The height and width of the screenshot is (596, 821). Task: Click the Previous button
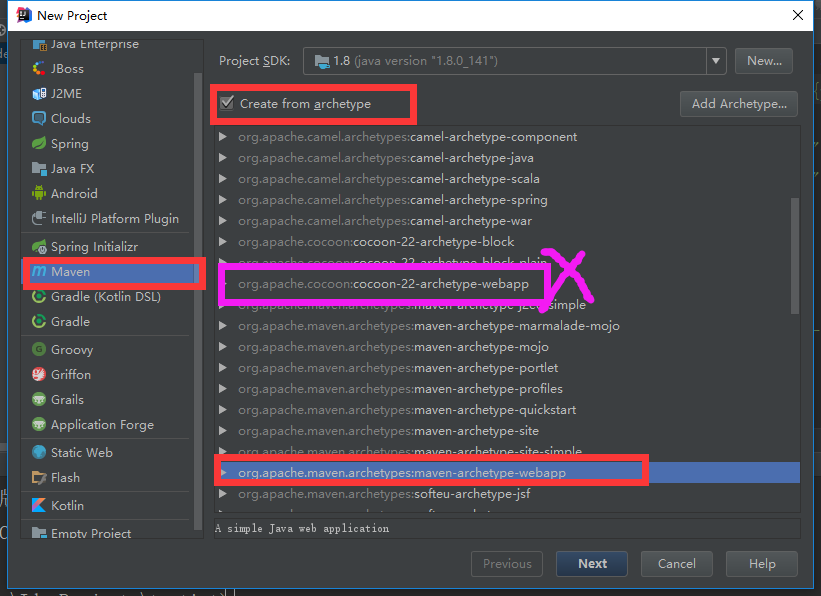(507, 564)
